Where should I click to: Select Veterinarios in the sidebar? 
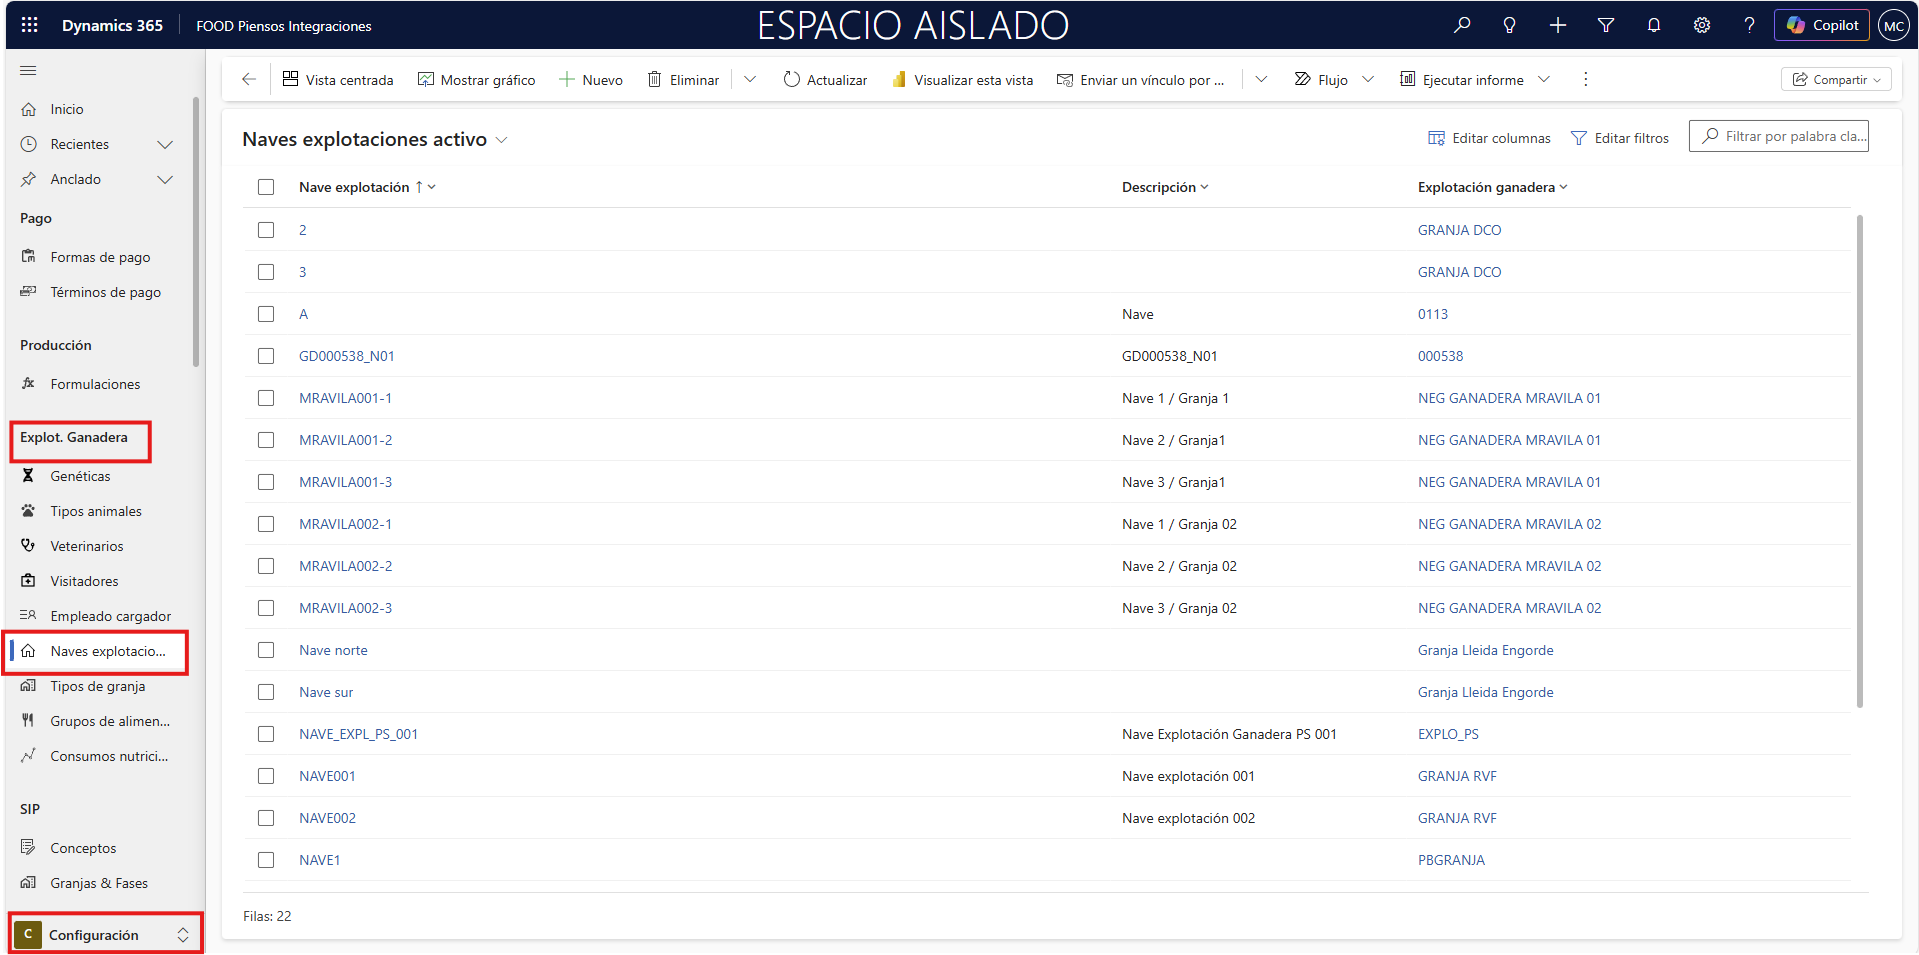pyautogui.click(x=87, y=546)
